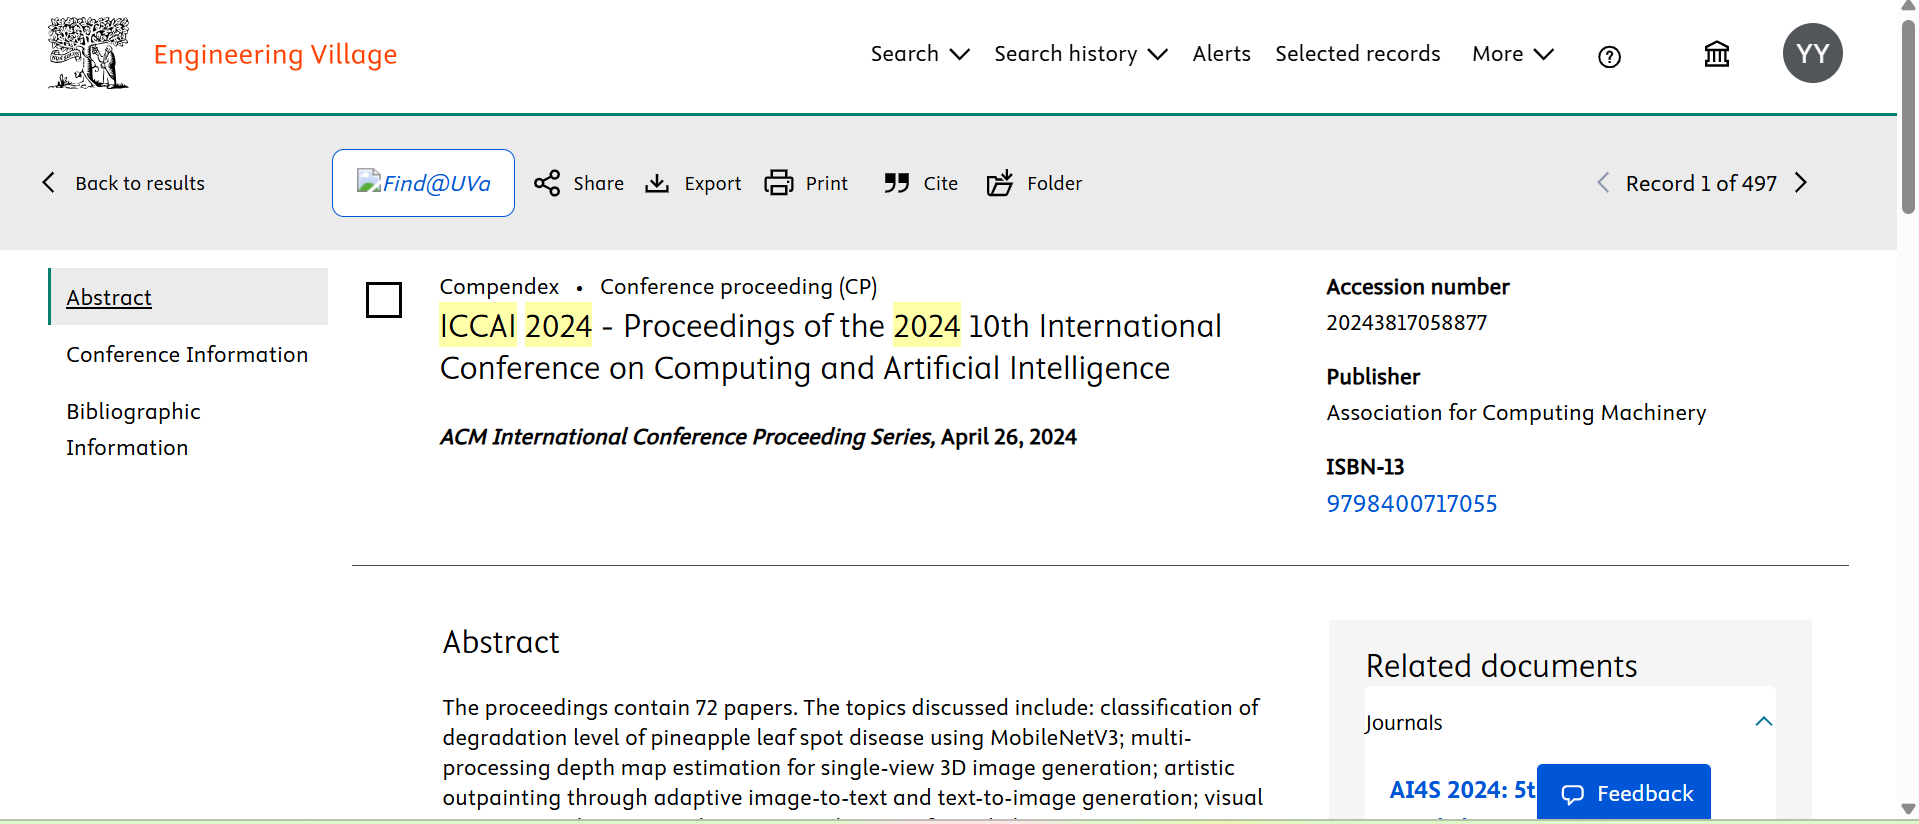Select the Abstract section tab
This screenshot has height=824, width=1919.
coord(188,297)
